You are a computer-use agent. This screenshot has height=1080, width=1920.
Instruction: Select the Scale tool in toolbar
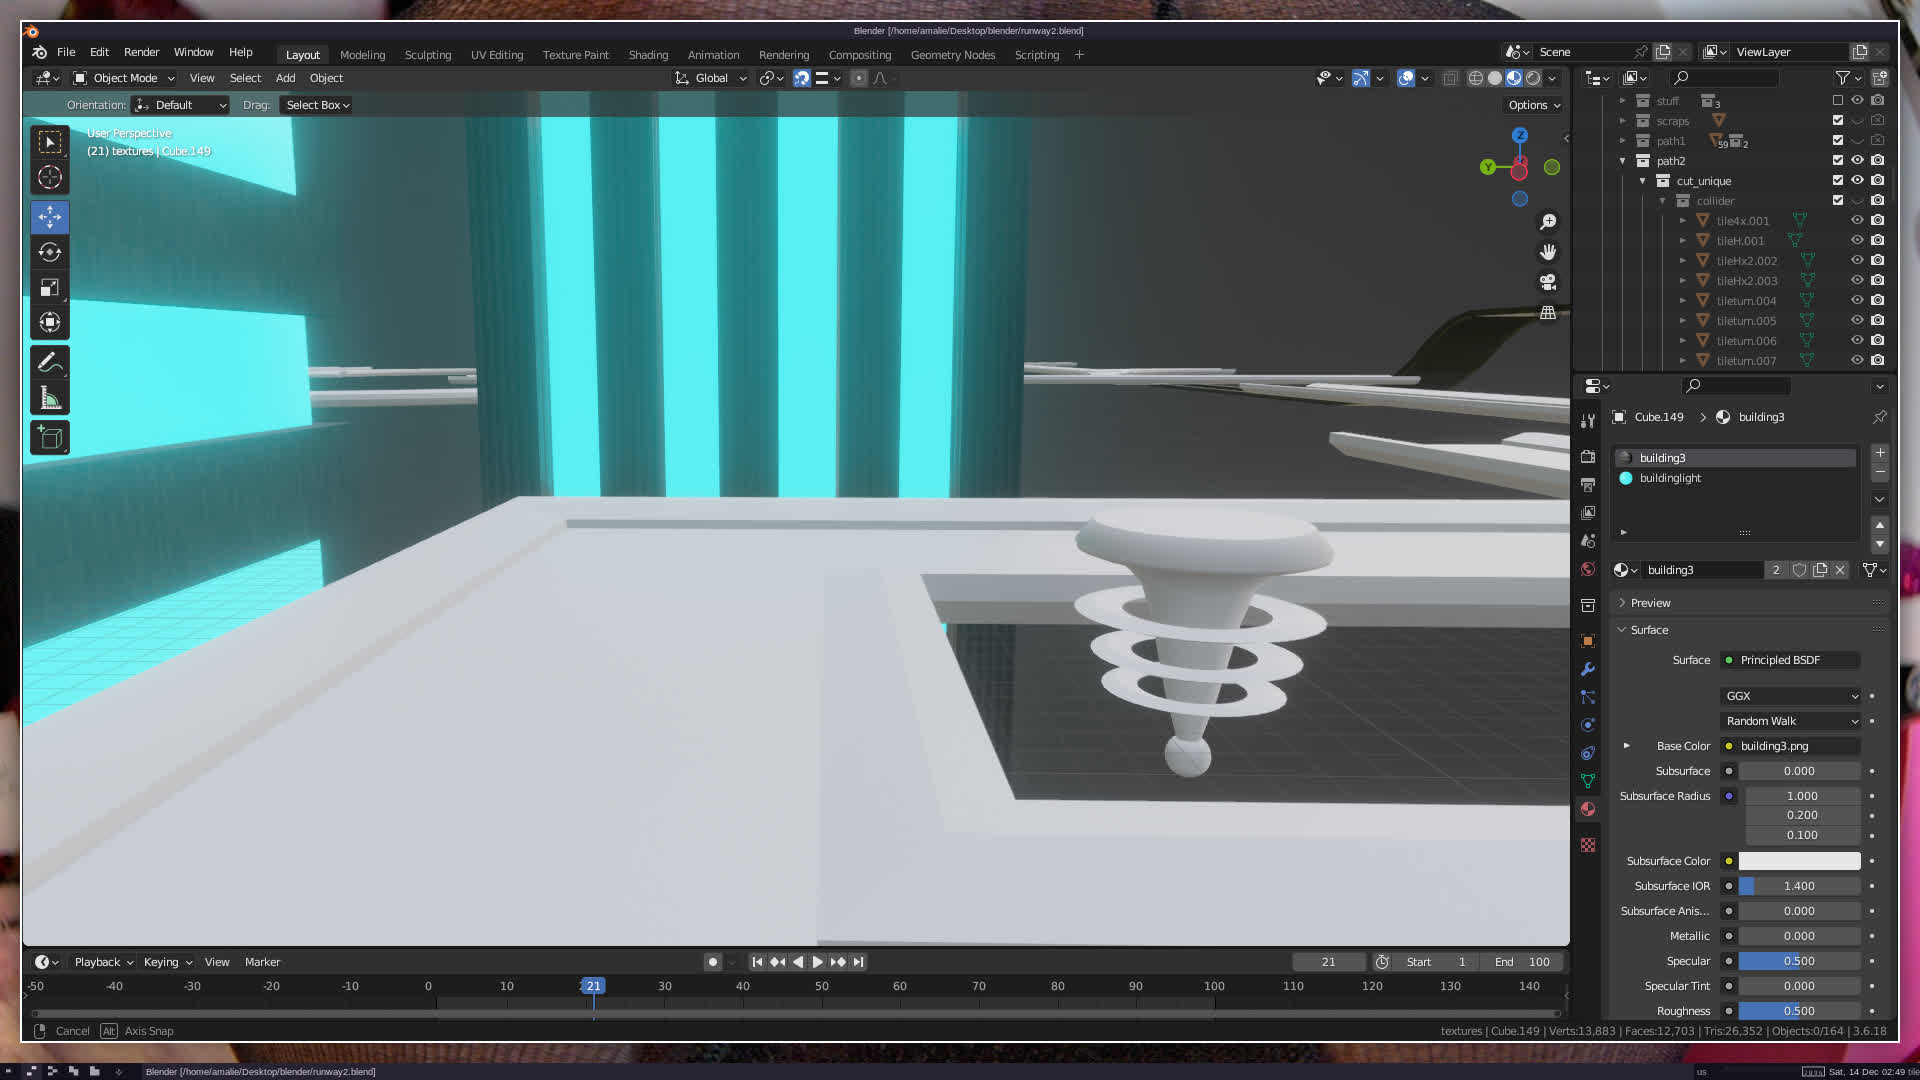[x=50, y=288]
